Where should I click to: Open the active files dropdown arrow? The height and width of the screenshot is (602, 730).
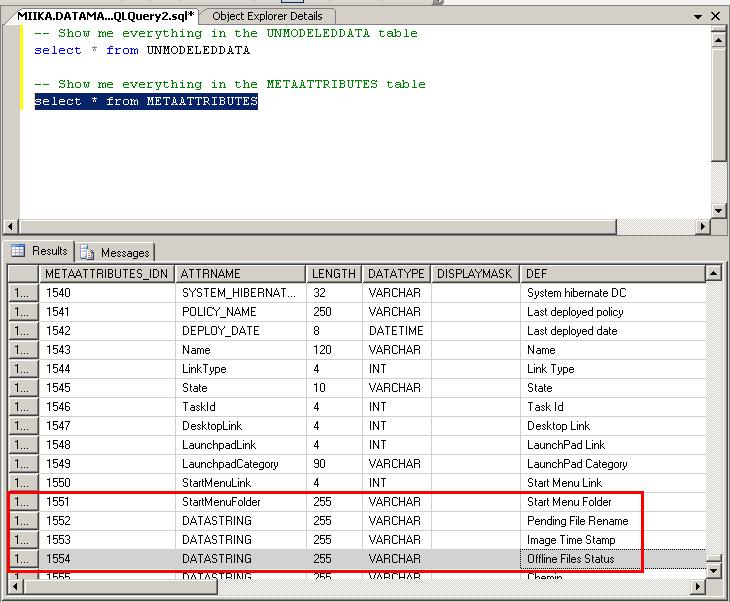(x=697, y=17)
